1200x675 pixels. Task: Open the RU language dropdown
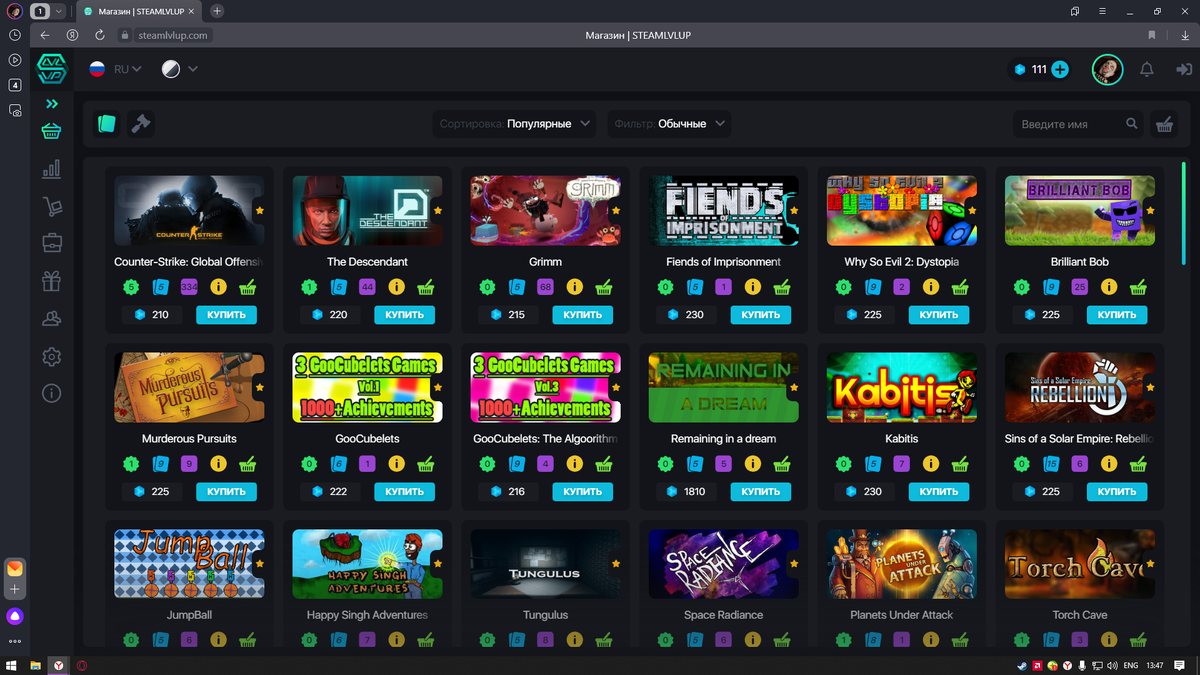point(115,69)
